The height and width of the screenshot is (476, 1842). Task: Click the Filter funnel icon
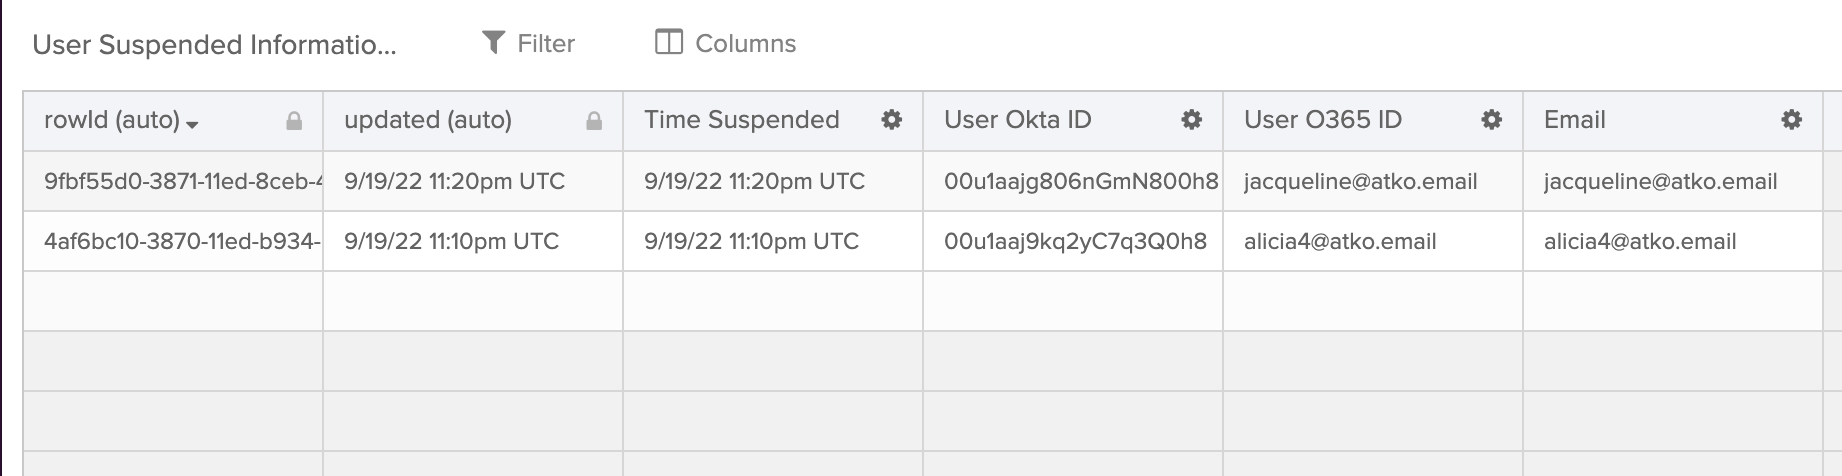493,42
